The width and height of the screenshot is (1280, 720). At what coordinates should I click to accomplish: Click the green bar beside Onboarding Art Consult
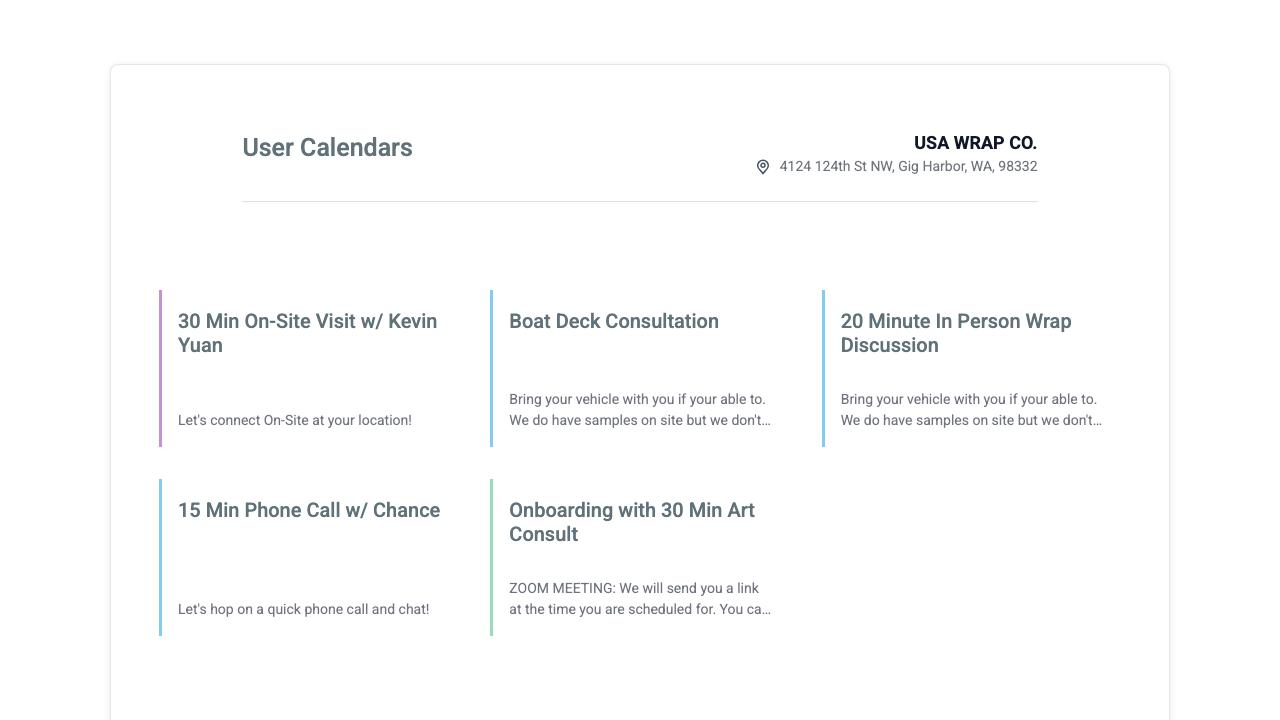click(491, 557)
